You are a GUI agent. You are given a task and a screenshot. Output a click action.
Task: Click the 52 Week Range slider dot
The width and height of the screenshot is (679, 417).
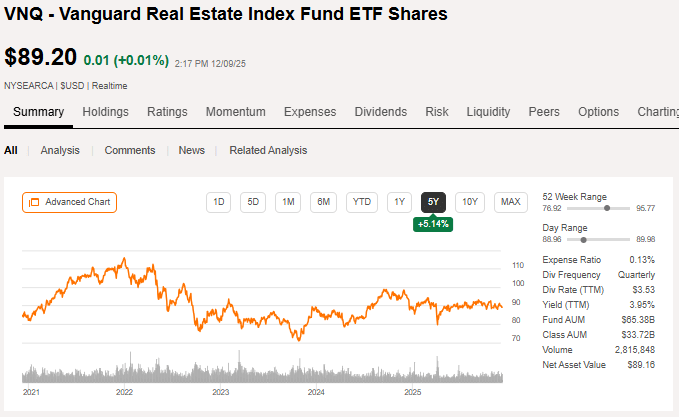pos(607,208)
